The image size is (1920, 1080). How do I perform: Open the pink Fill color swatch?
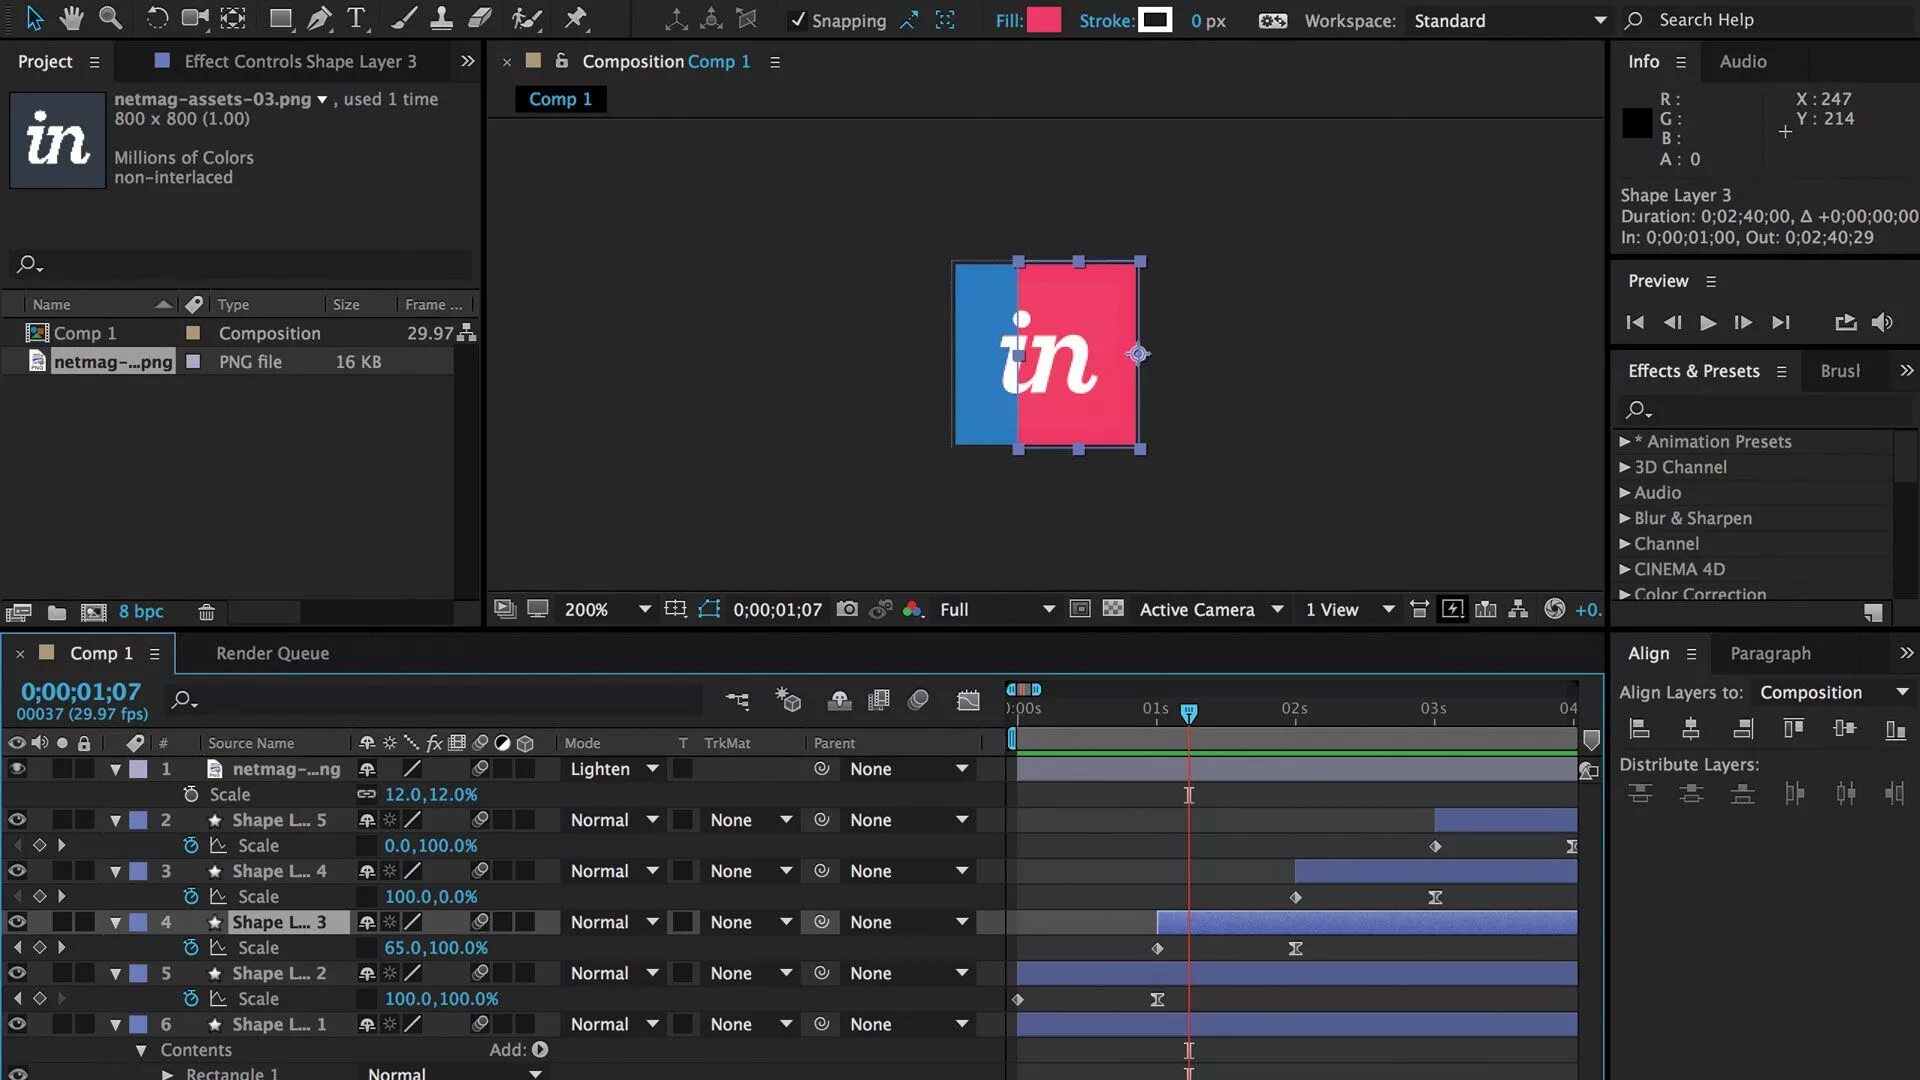click(x=1043, y=20)
